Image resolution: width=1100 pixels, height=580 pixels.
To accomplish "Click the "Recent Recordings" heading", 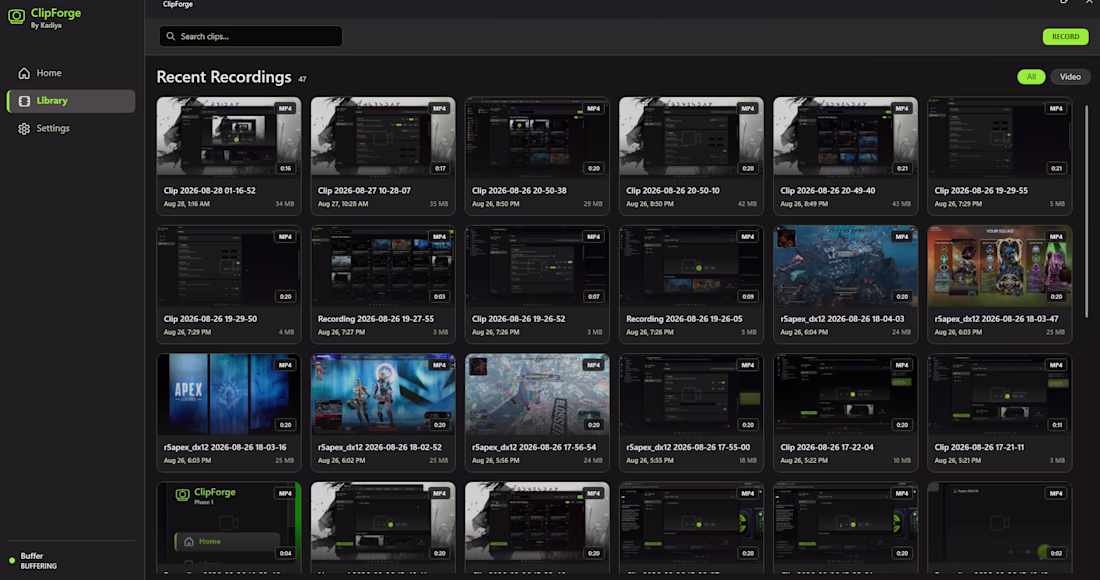I will [x=224, y=77].
